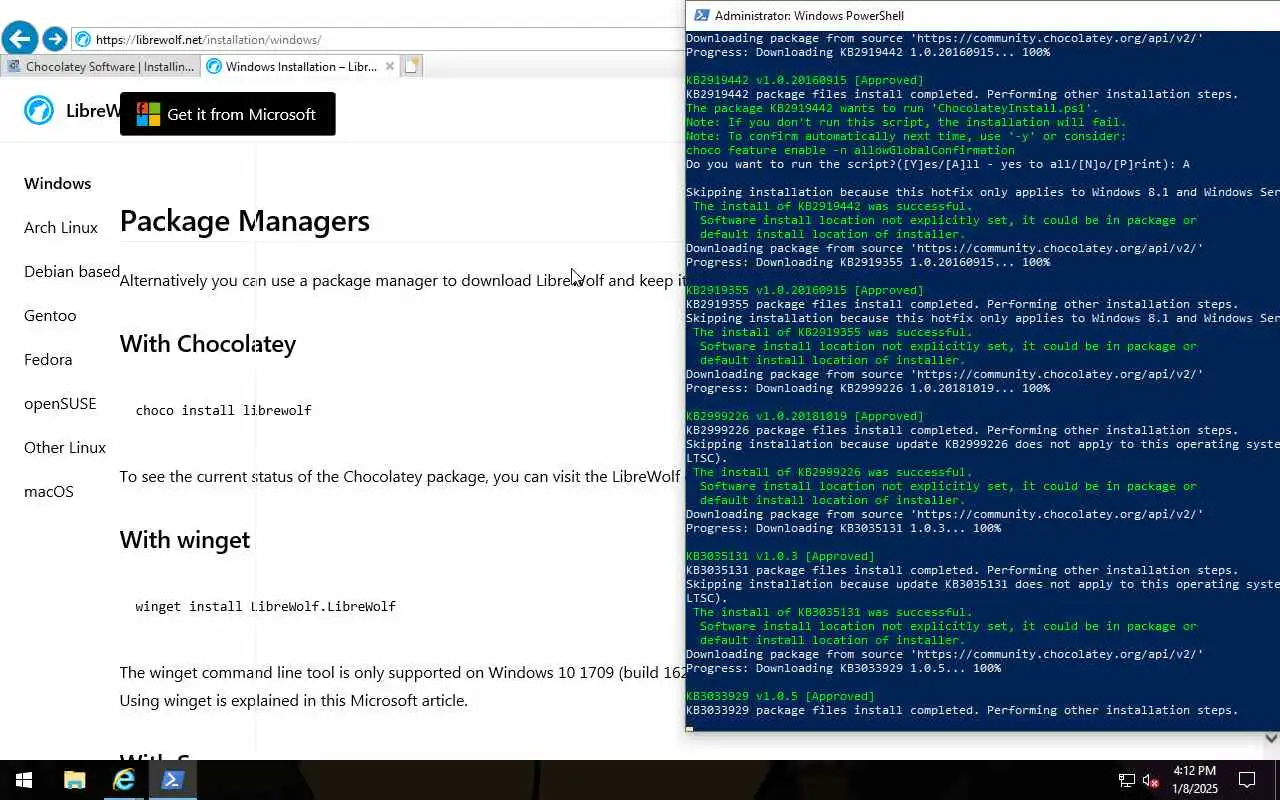This screenshot has width=1280, height=800.
Task: Click the LibreWolf logo icon
Action: pos(39,110)
